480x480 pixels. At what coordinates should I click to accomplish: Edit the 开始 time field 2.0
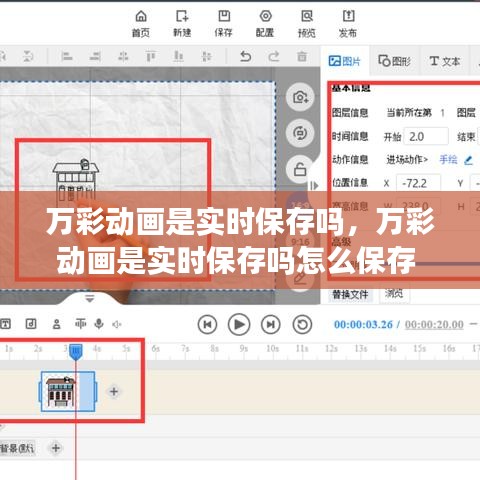click(x=426, y=136)
